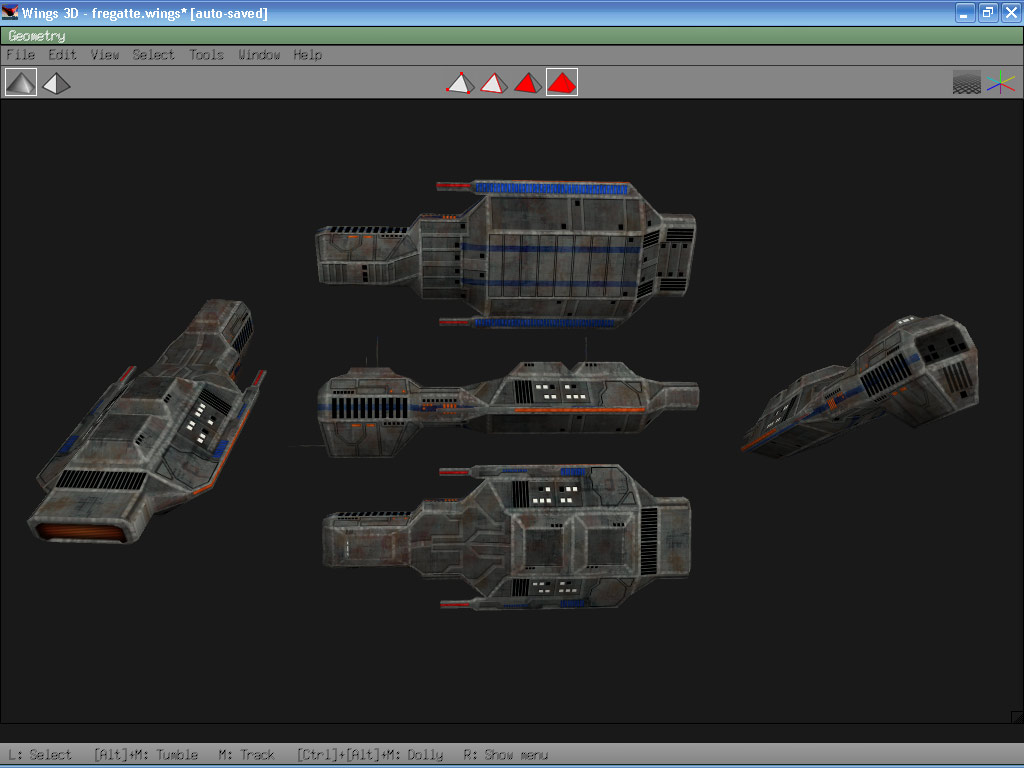Expand the Tools menu

click(206, 55)
